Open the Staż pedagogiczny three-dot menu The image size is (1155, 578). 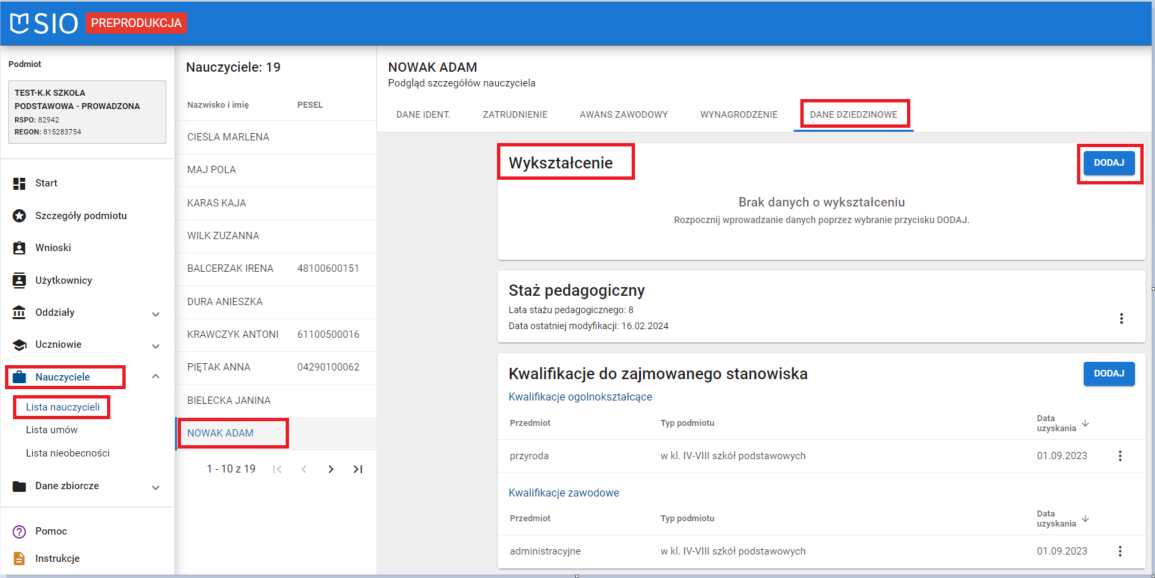pyautogui.click(x=1121, y=318)
